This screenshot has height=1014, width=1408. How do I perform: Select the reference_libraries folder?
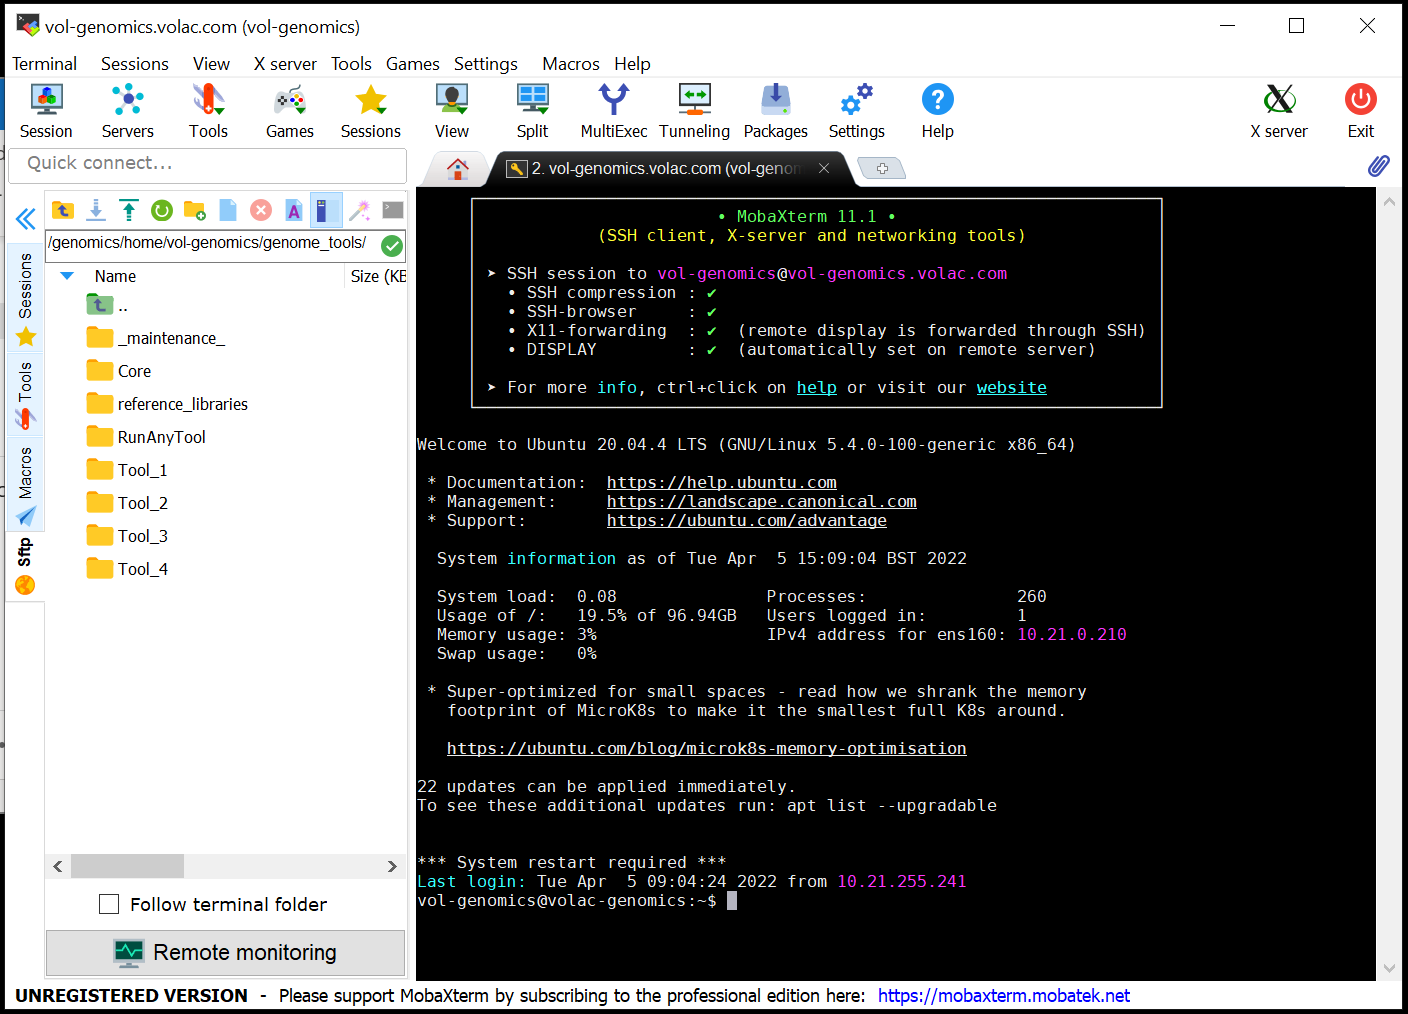click(167, 404)
